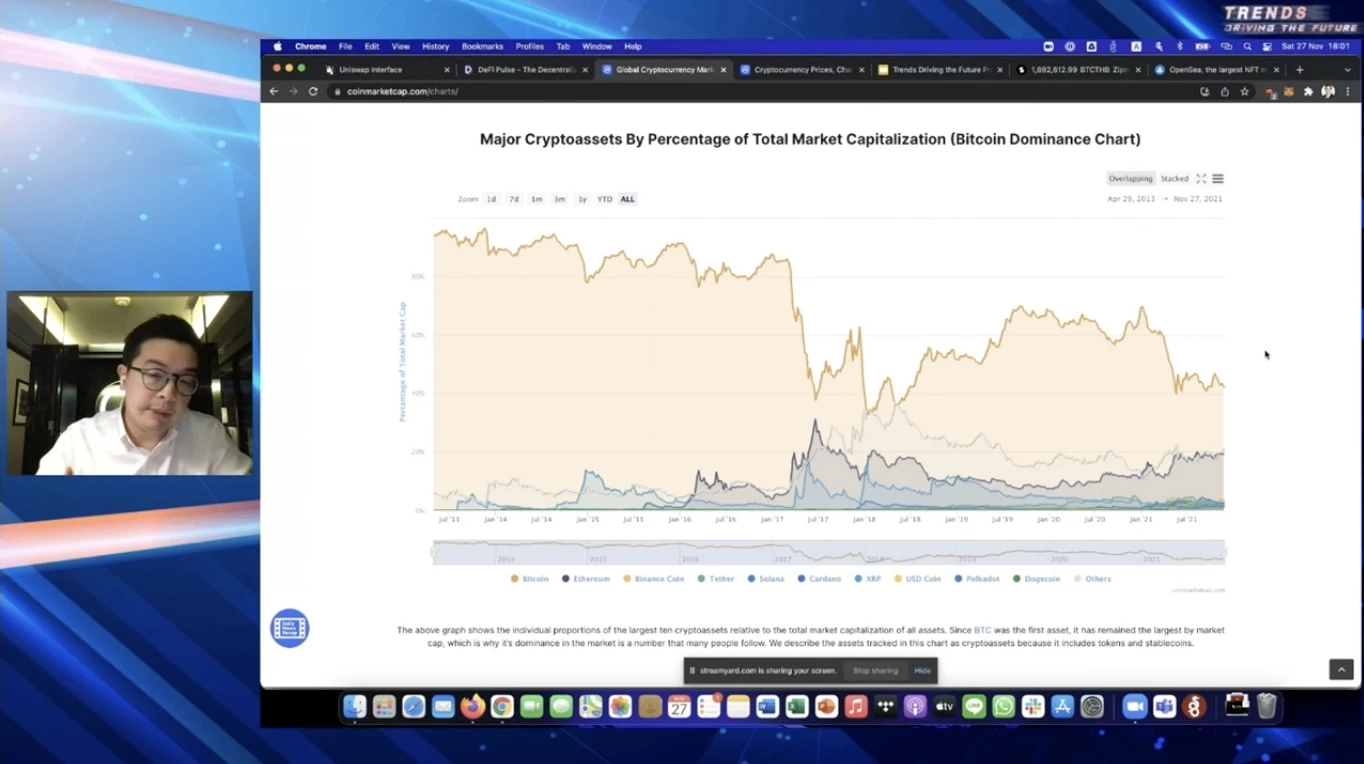This screenshot has width=1364, height=764.
Task: Click the Daily Music Recap circular logo
Action: pyautogui.click(x=289, y=627)
